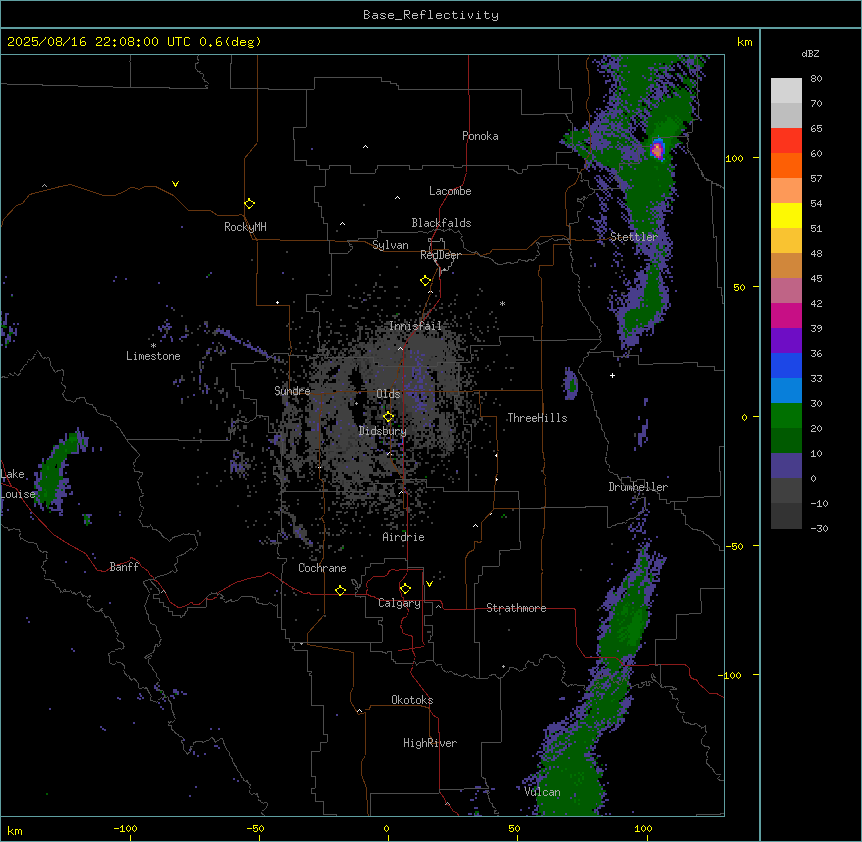The height and width of the screenshot is (842, 862).
Task: Select the white plus marker north of Drumheller
Action: [x=612, y=375]
